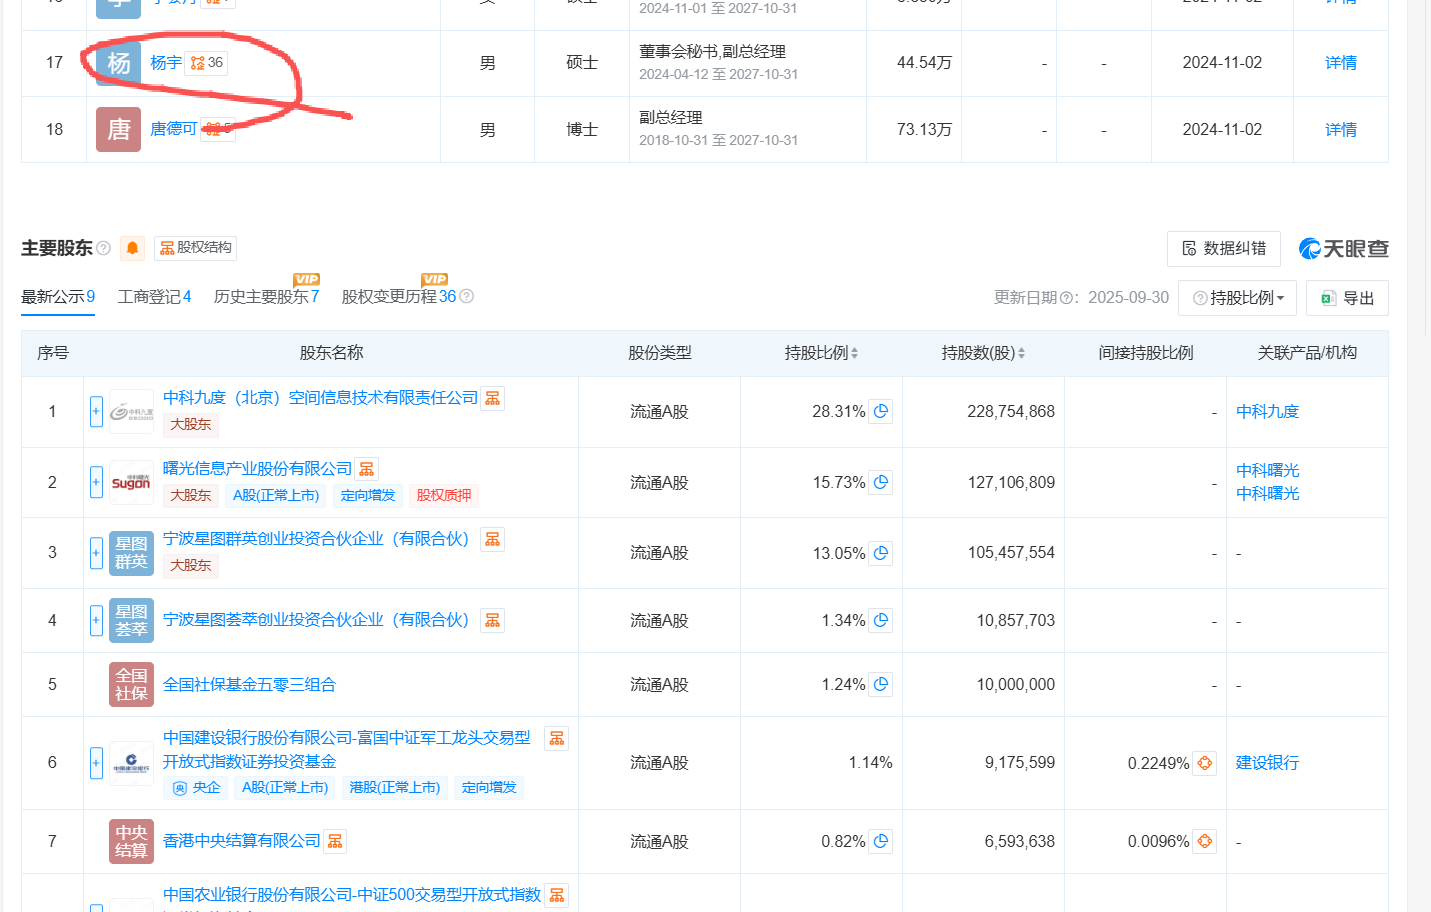Click the 央企 tag on row 6
1431x912 pixels.
coord(196,788)
